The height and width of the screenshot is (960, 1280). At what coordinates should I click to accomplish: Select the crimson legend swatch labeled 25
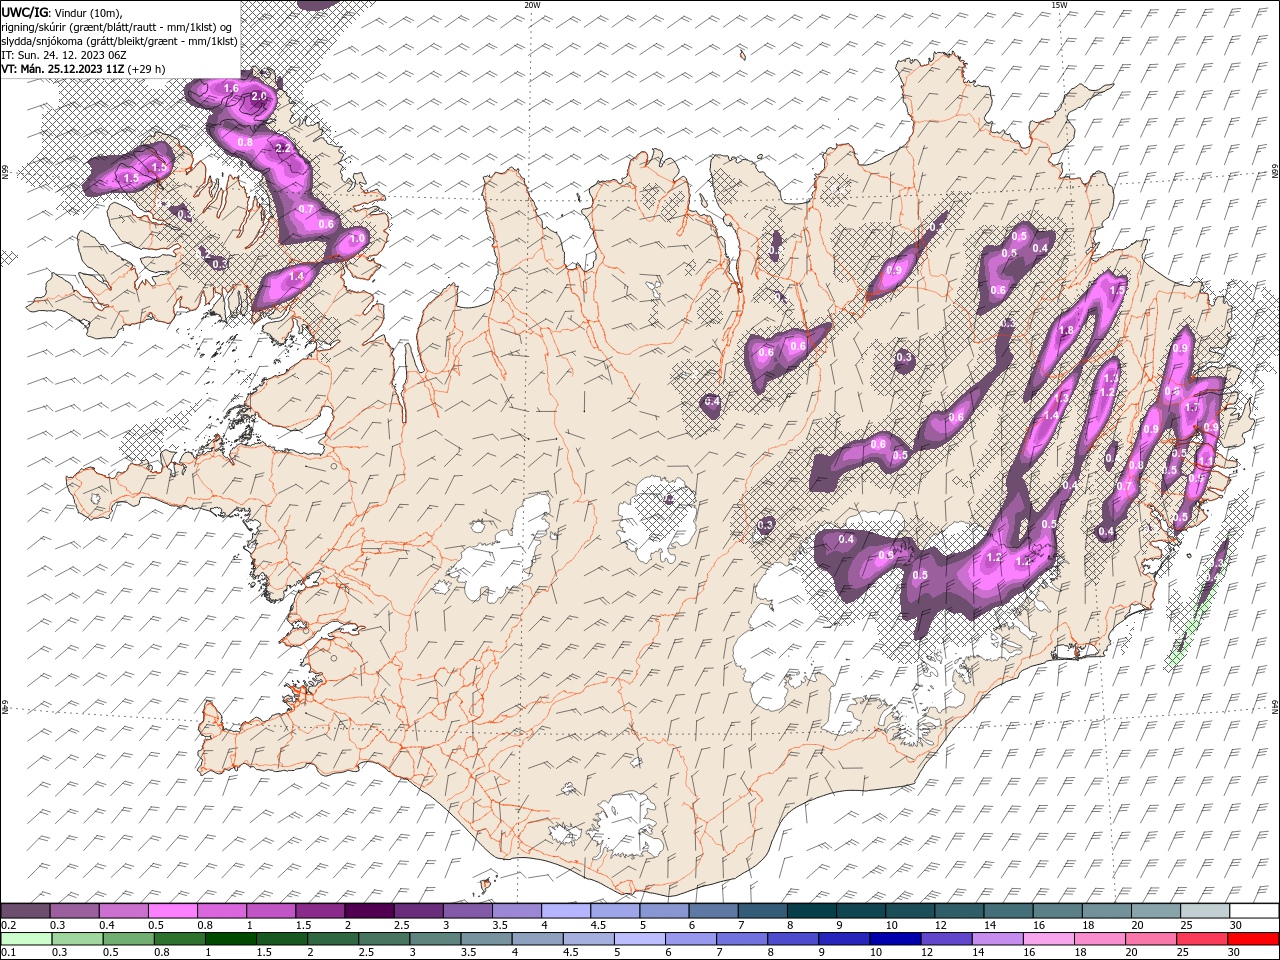(x=1201, y=939)
